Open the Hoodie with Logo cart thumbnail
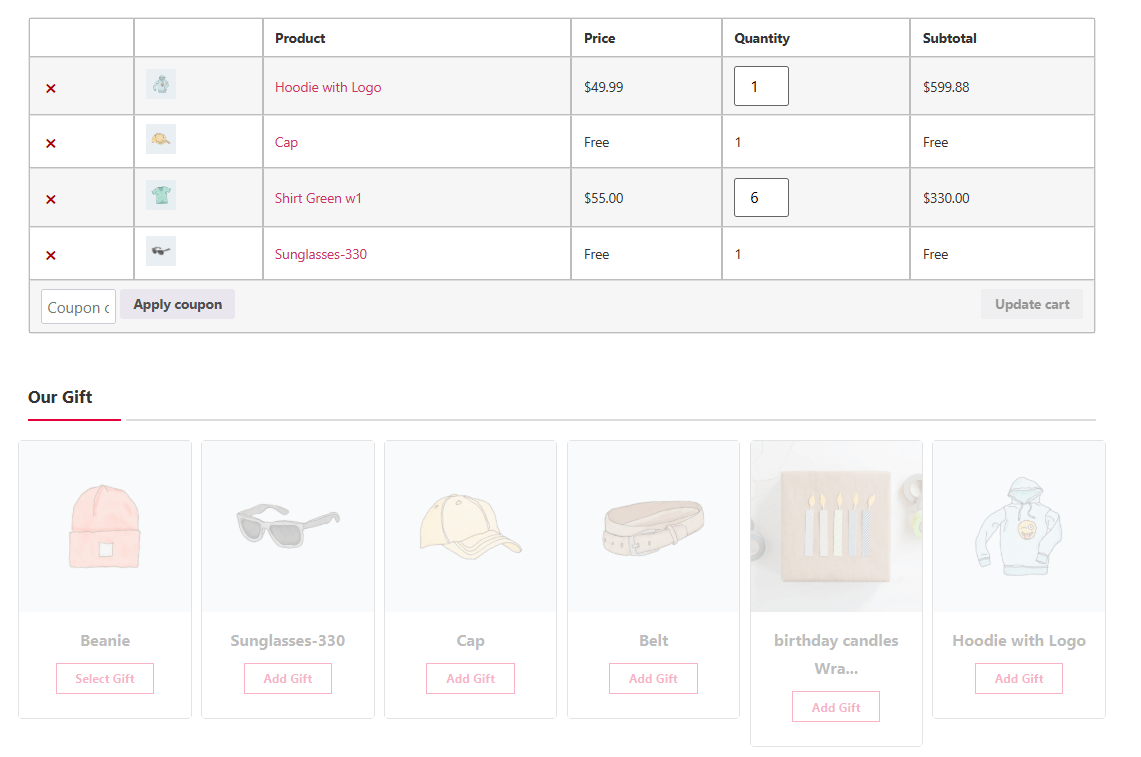The height and width of the screenshot is (757, 1141). [161, 85]
